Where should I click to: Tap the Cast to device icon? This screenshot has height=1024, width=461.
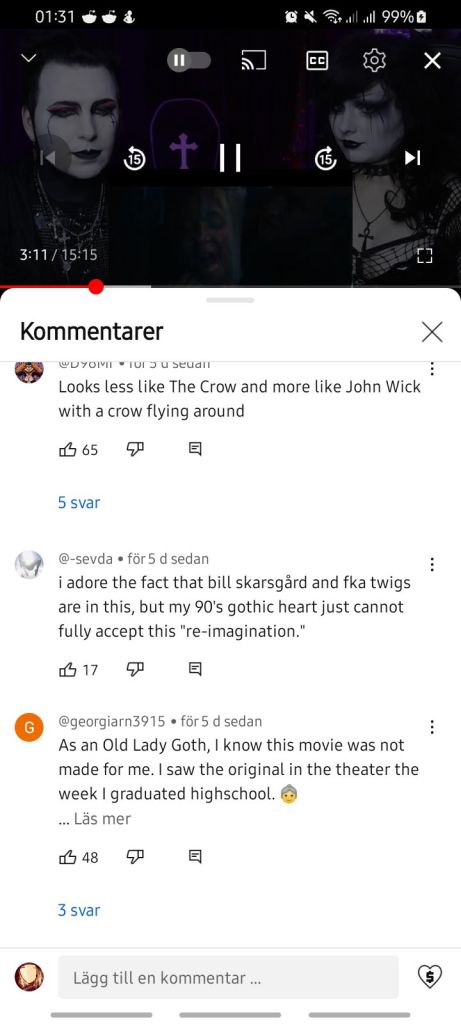coord(254,61)
